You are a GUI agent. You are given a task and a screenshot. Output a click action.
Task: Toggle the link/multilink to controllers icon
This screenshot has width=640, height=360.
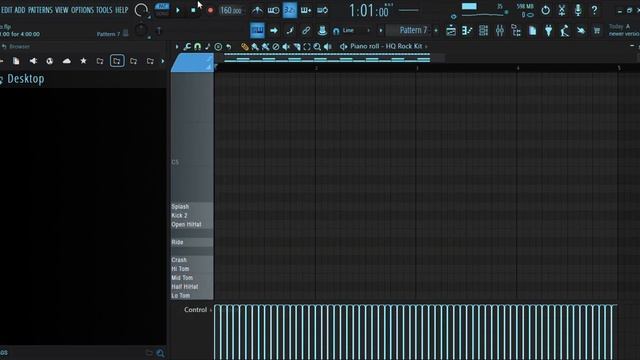[306, 30]
